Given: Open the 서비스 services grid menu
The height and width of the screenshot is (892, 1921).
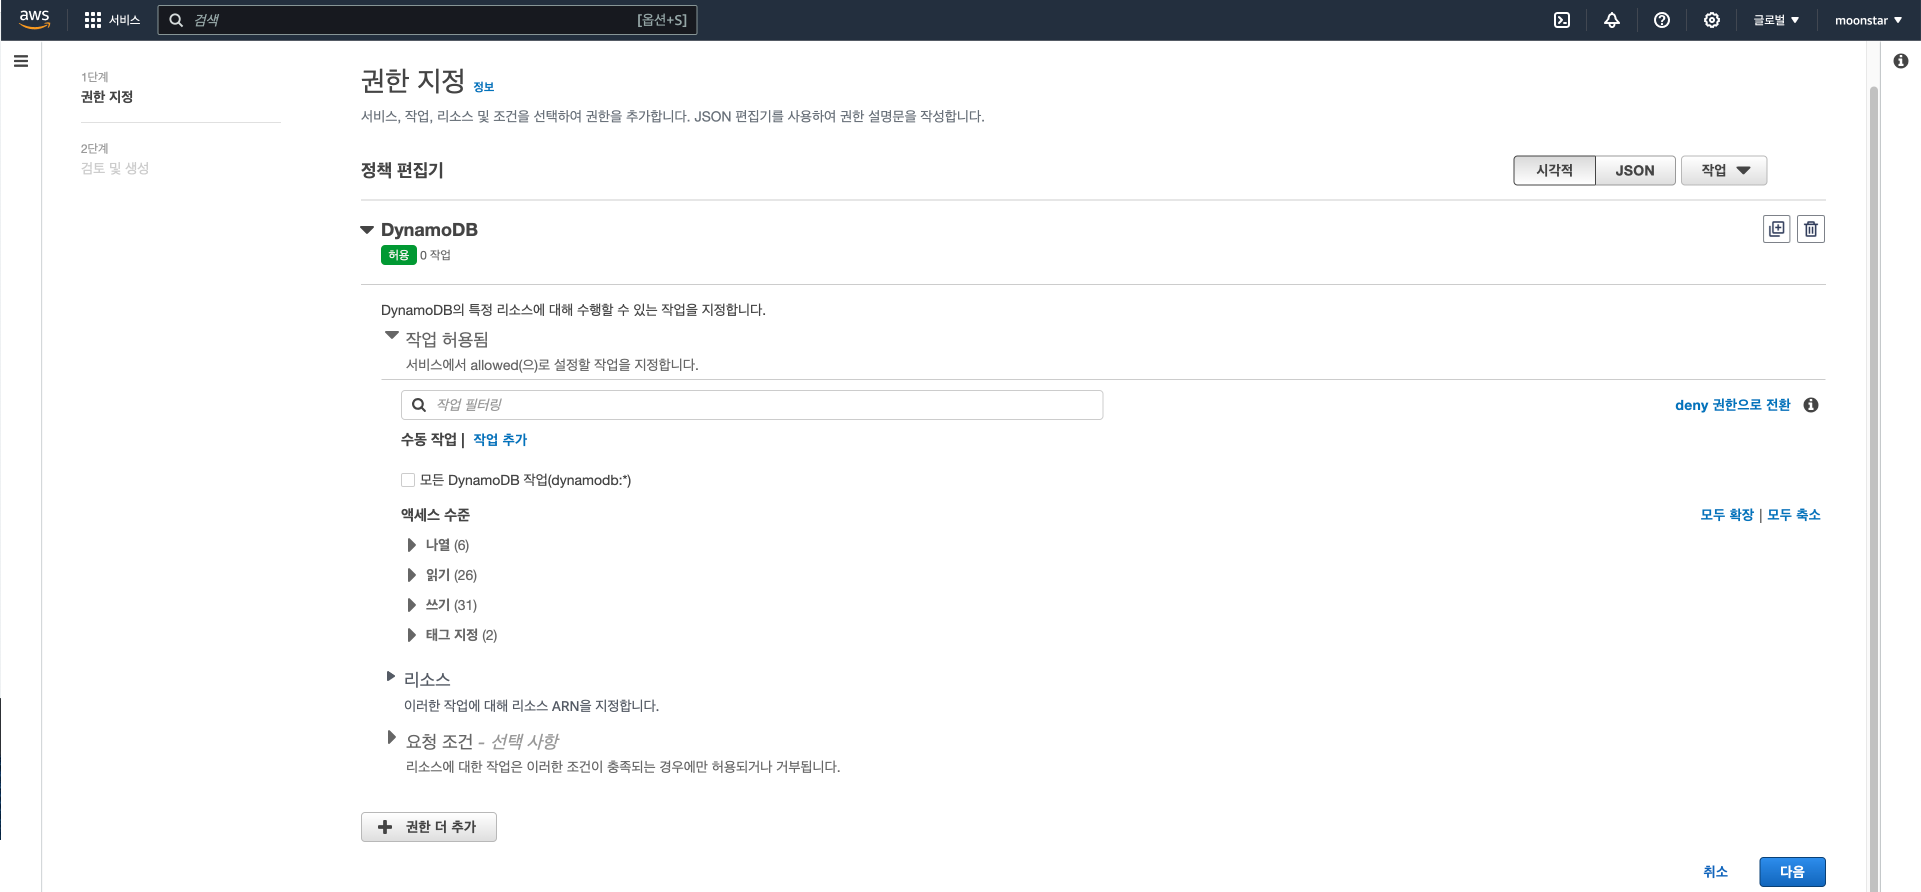Looking at the screenshot, I should click(112, 20).
